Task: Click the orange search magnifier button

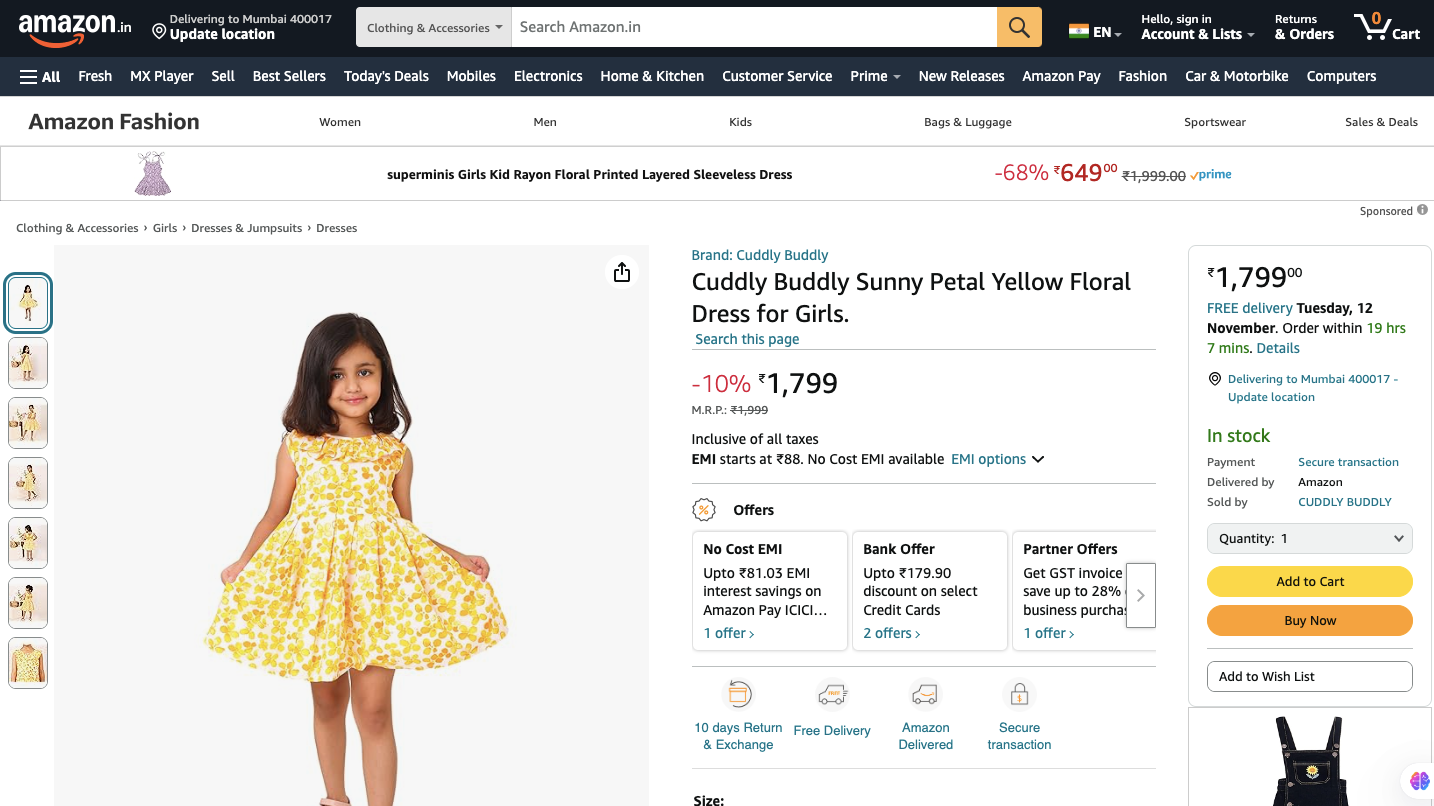Action: click(1019, 27)
